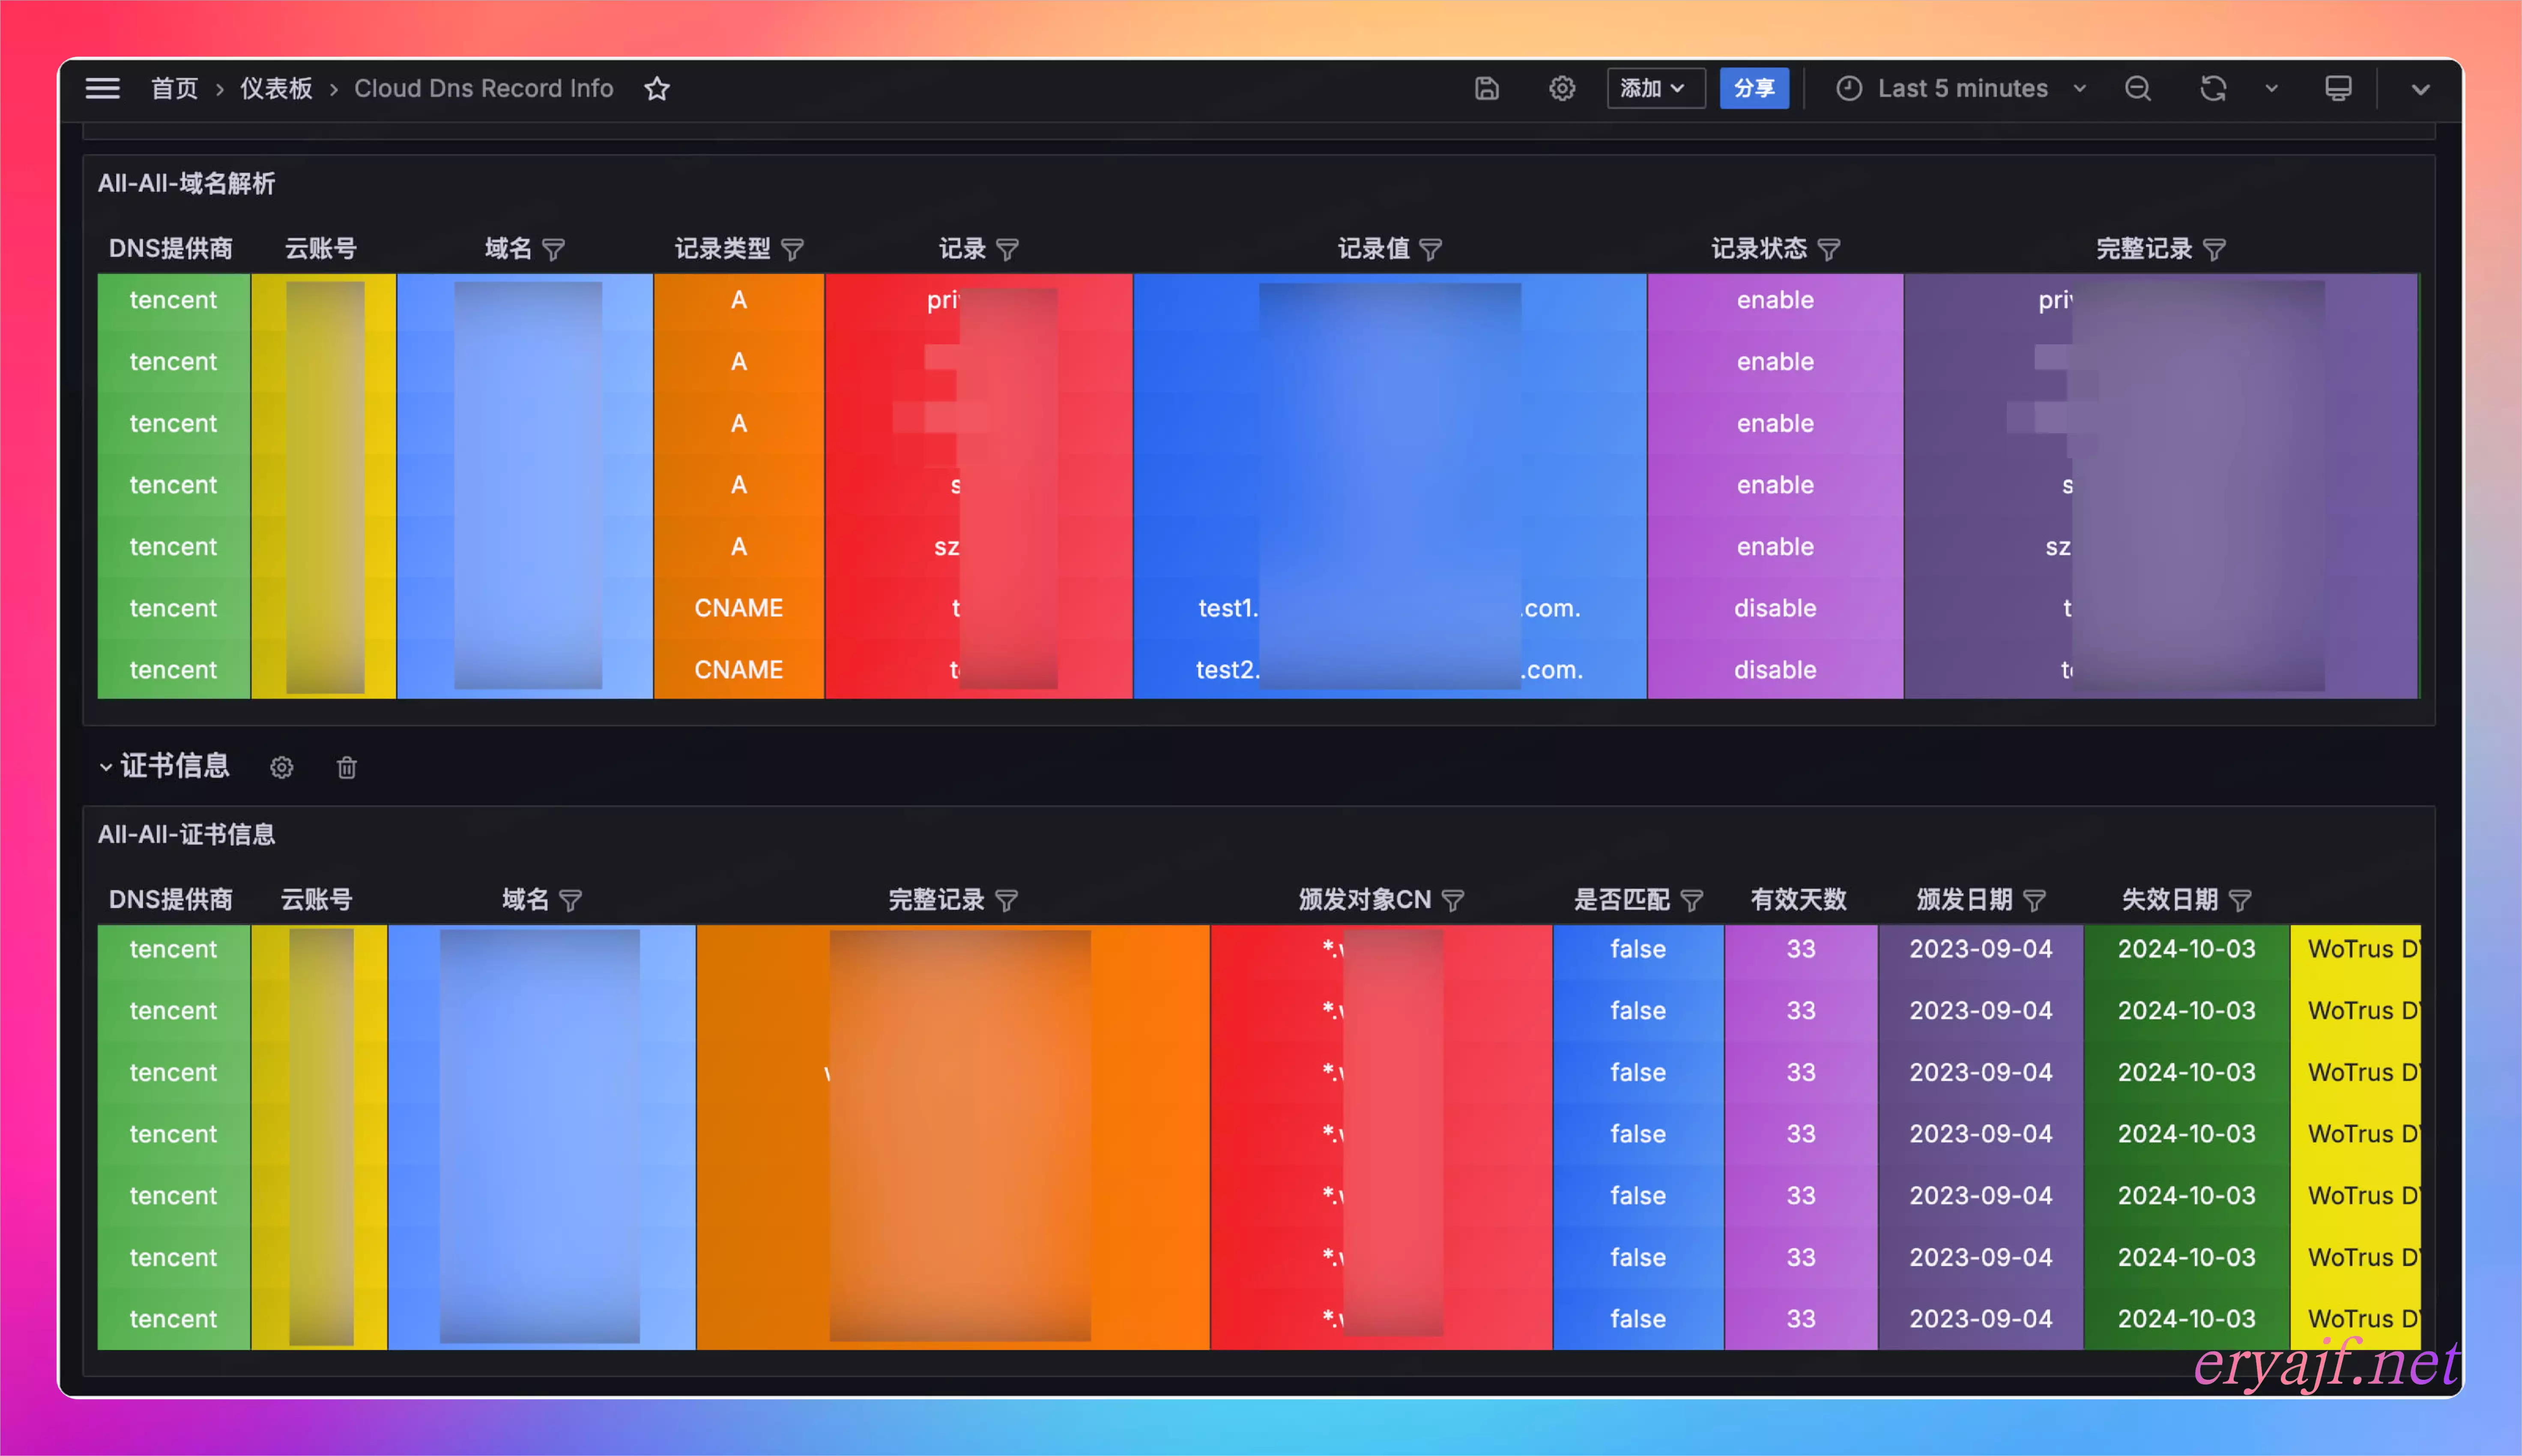Open the Last 5 minutes time picker
This screenshot has height=1456, width=2522.
tap(1962, 88)
